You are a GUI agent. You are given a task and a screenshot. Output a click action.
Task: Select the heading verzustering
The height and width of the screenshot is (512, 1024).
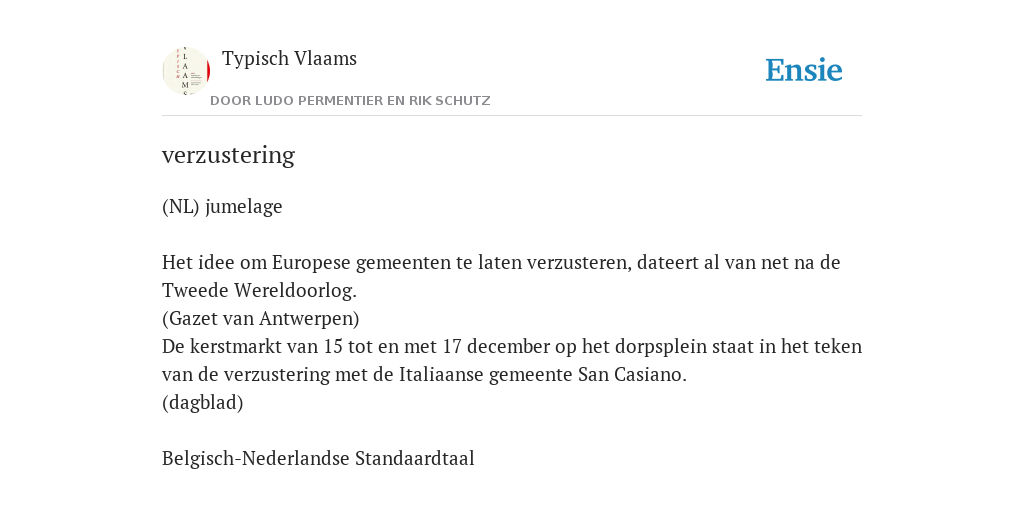[x=229, y=155]
